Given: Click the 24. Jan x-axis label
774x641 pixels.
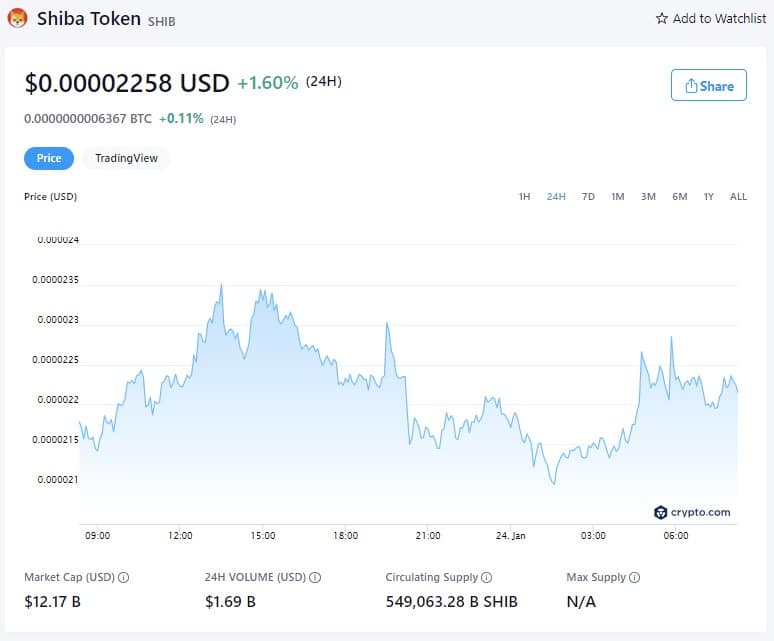Looking at the screenshot, I should pyautogui.click(x=510, y=535).
